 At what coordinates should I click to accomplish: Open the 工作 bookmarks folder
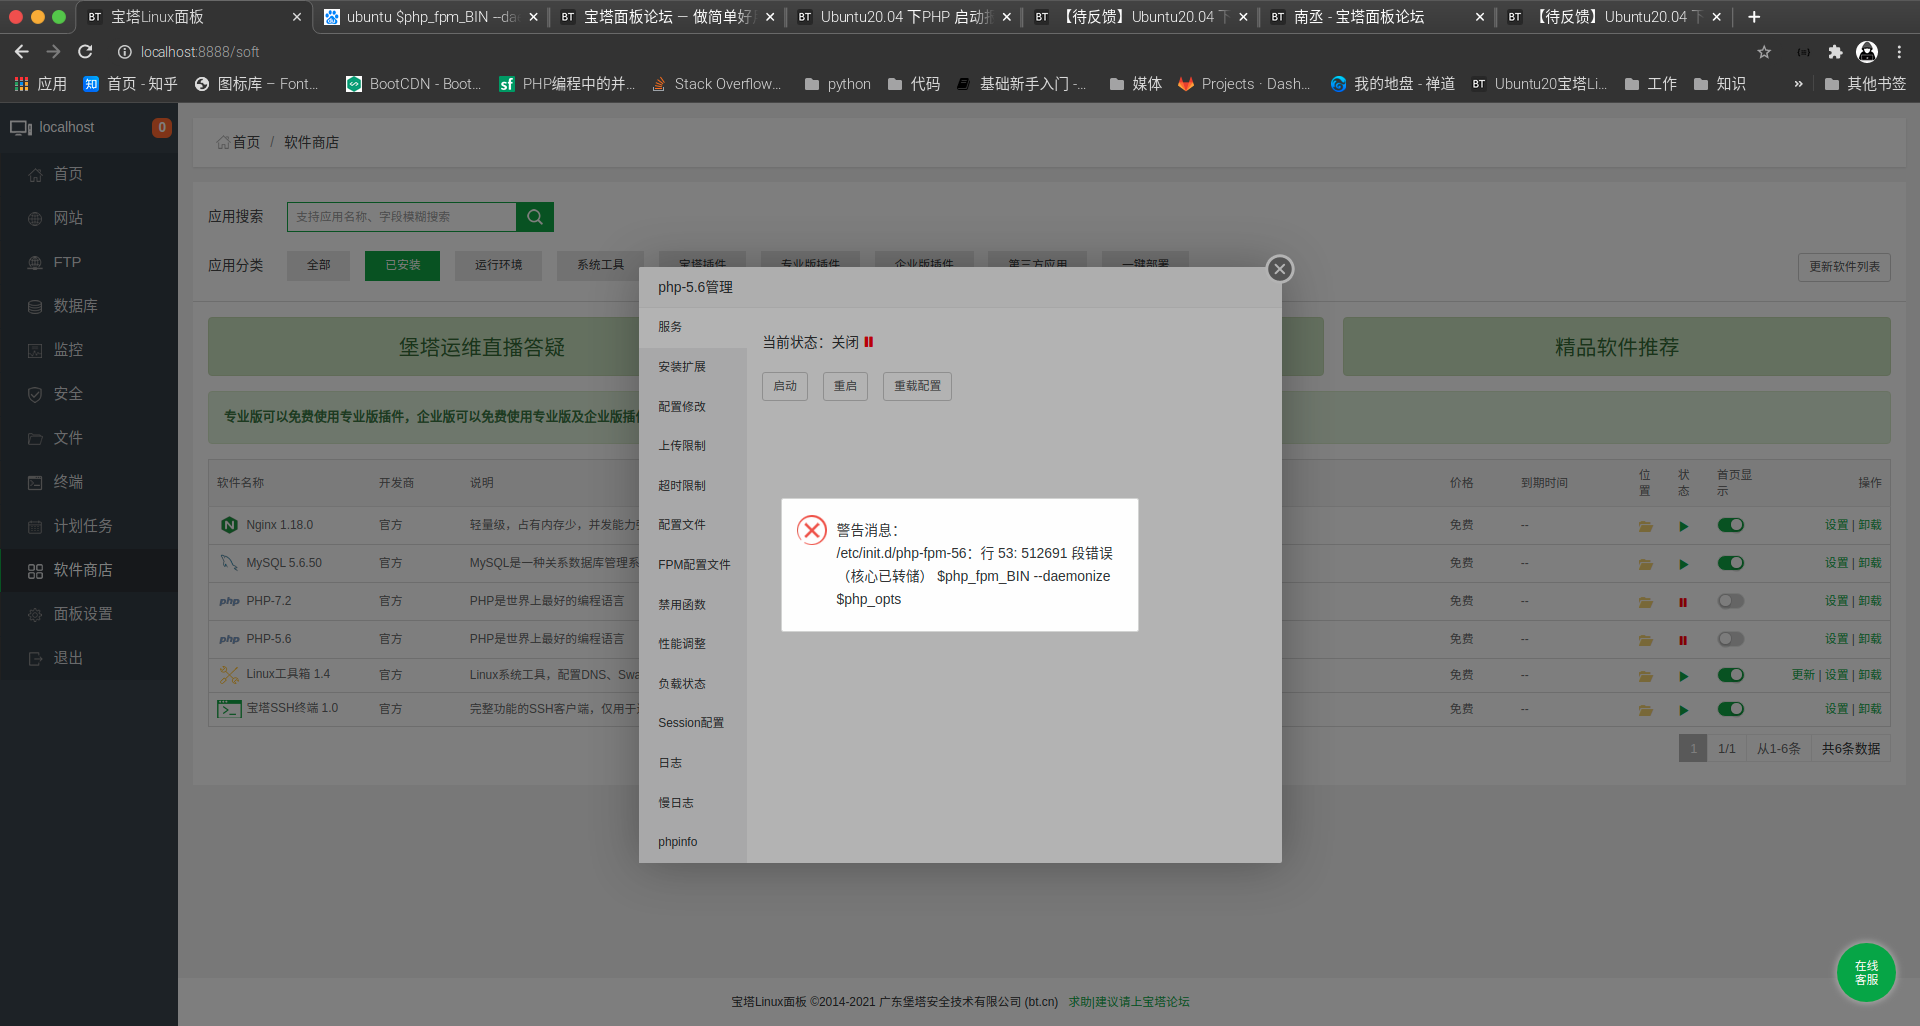tap(1651, 84)
